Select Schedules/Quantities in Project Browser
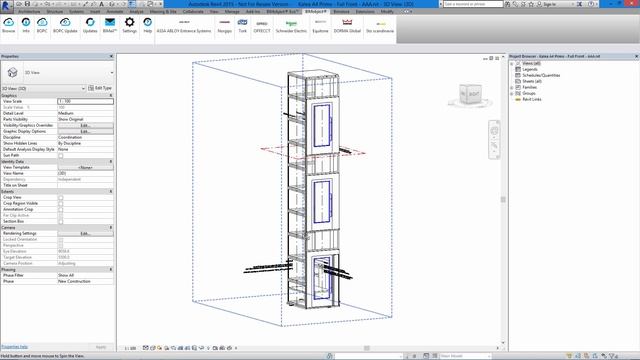The height and width of the screenshot is (360, 640). 541,76
